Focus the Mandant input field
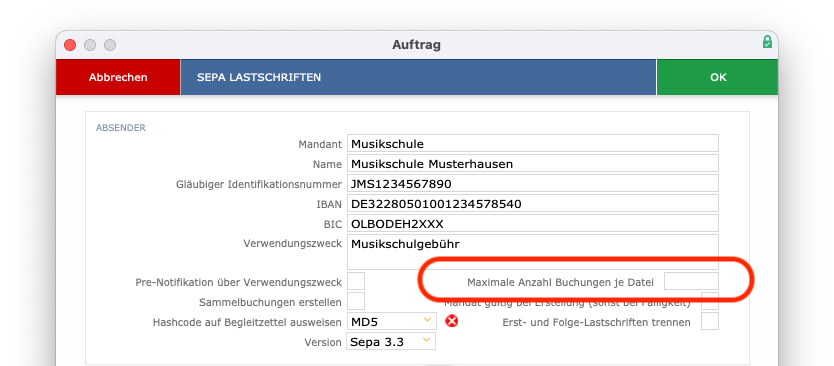Screen dimensions: 834x366 point(532,144)
